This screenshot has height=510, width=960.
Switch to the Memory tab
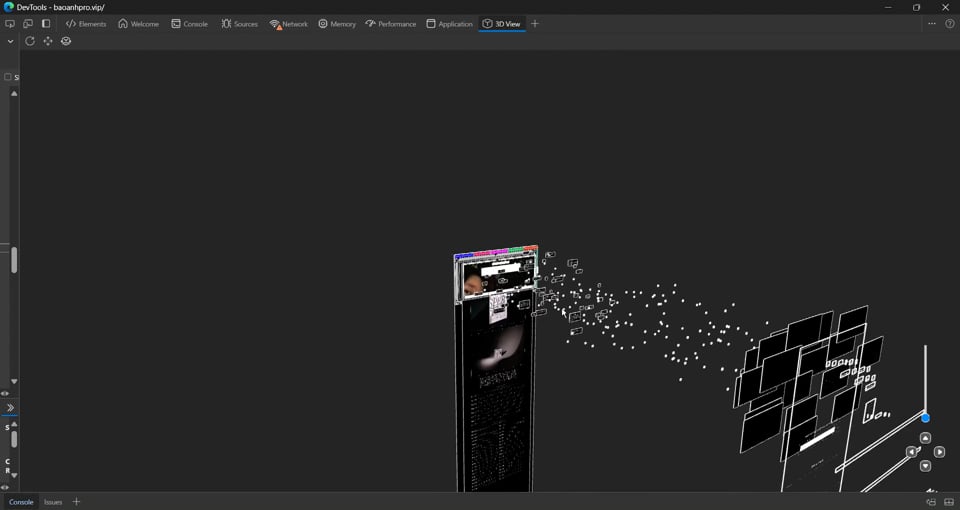pos(337,24)
